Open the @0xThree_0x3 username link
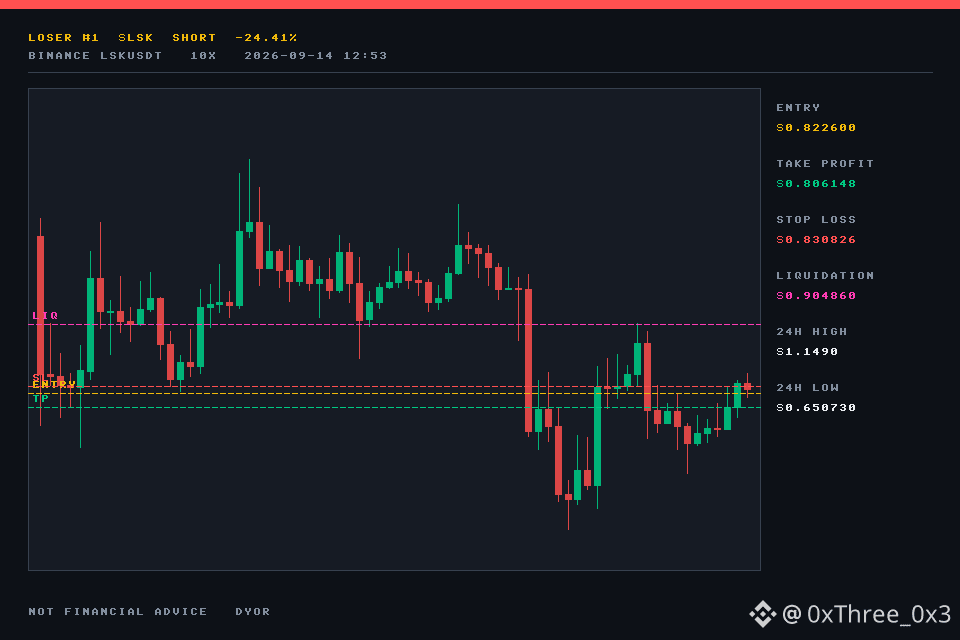Screen dimensions: 960x640 point(867,614)
